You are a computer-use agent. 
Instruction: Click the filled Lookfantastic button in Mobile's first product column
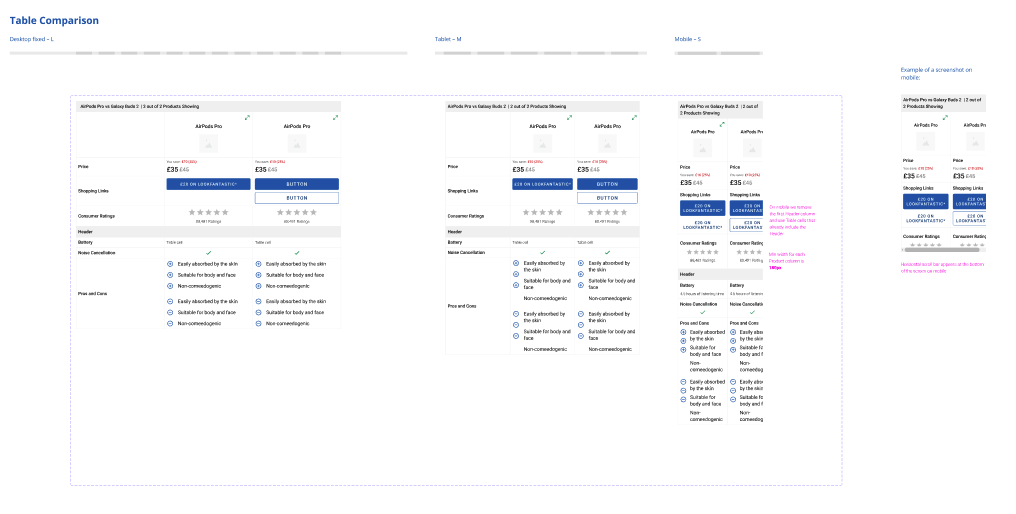coord(702,208)
